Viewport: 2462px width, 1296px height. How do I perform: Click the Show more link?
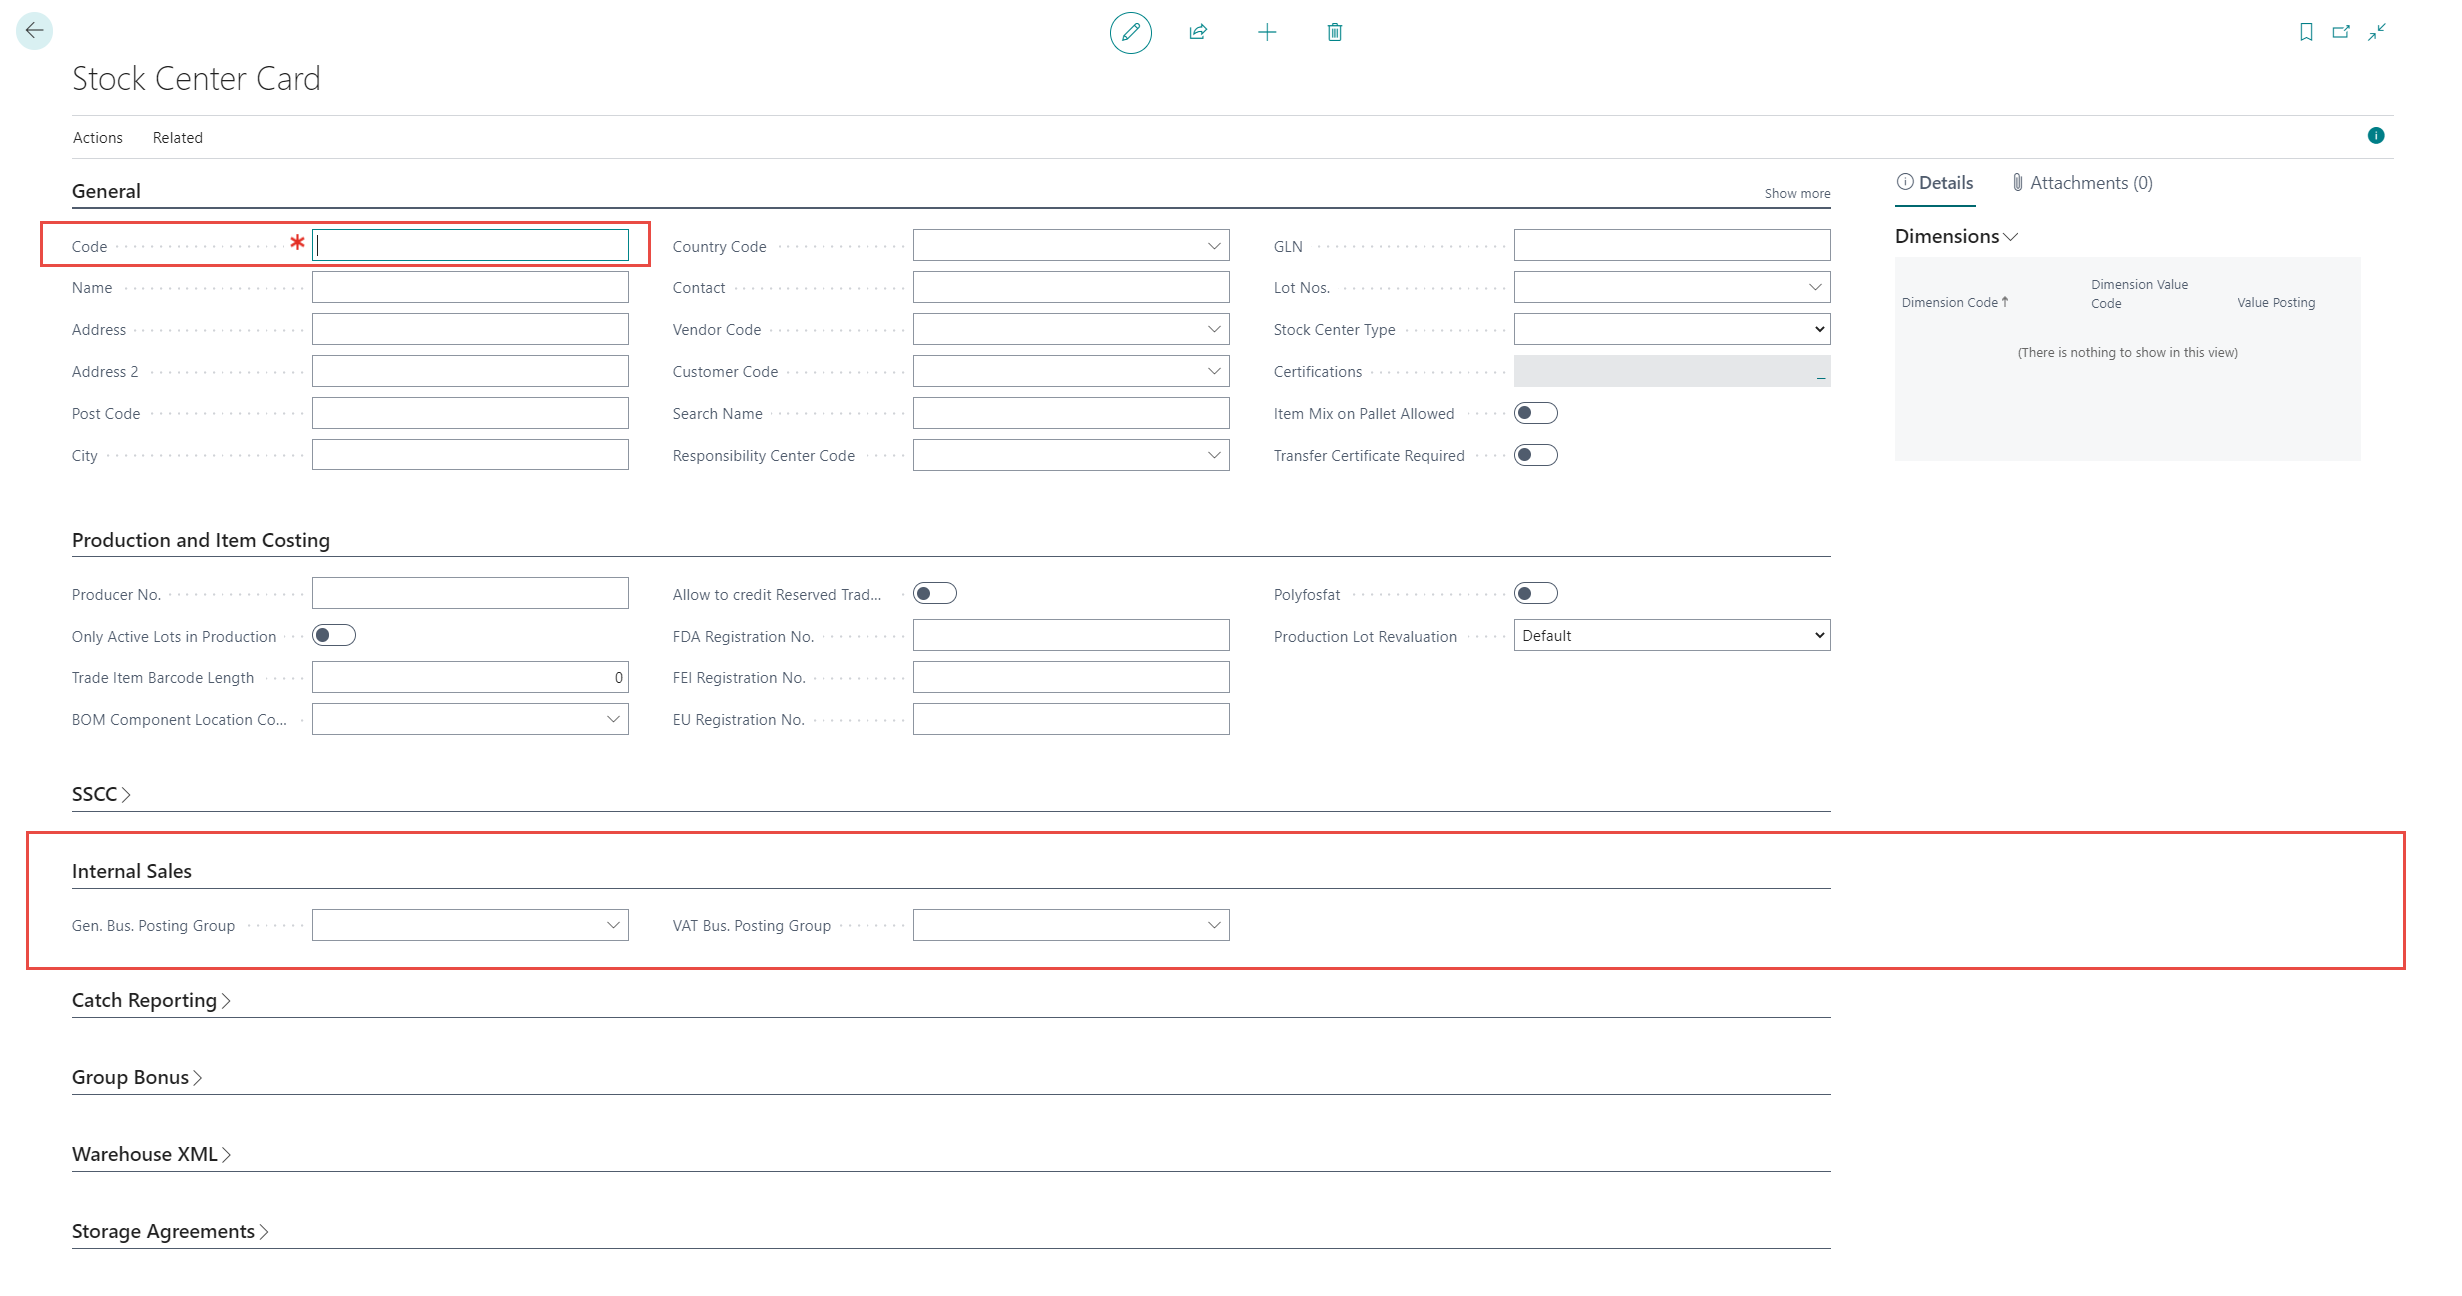click(x=1796, y=194)
